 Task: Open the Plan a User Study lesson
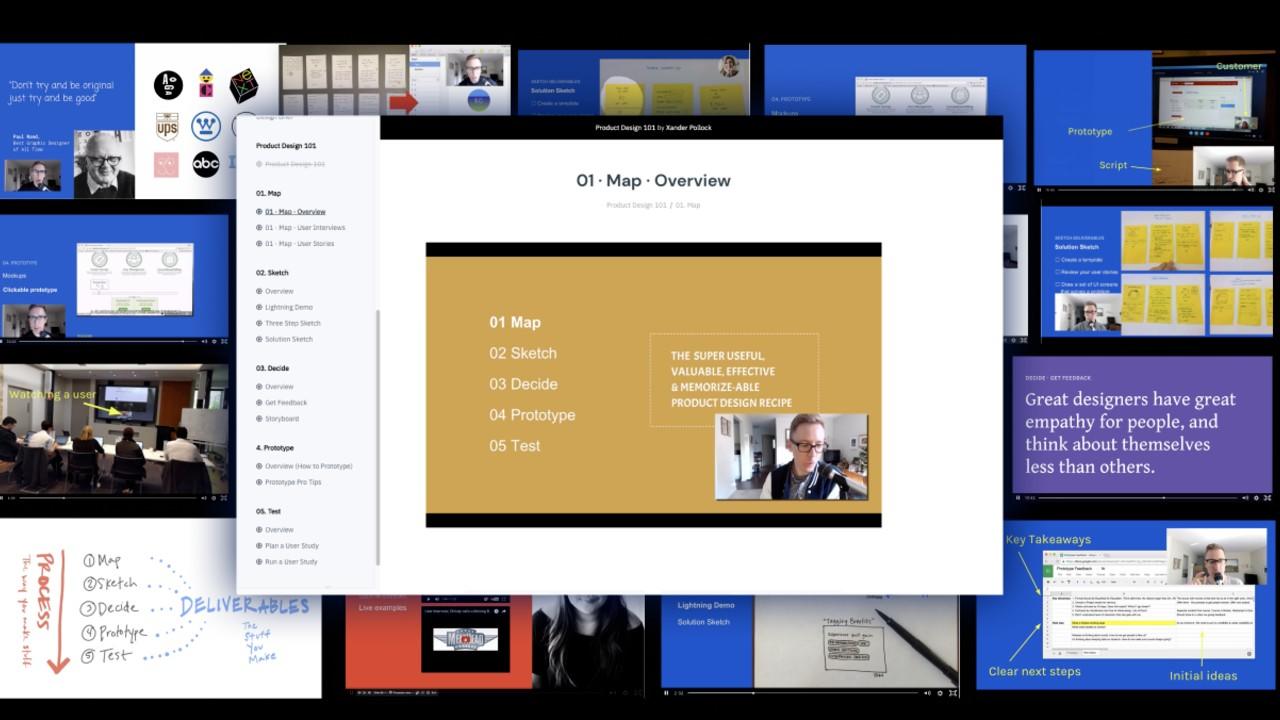pos(292,546)
